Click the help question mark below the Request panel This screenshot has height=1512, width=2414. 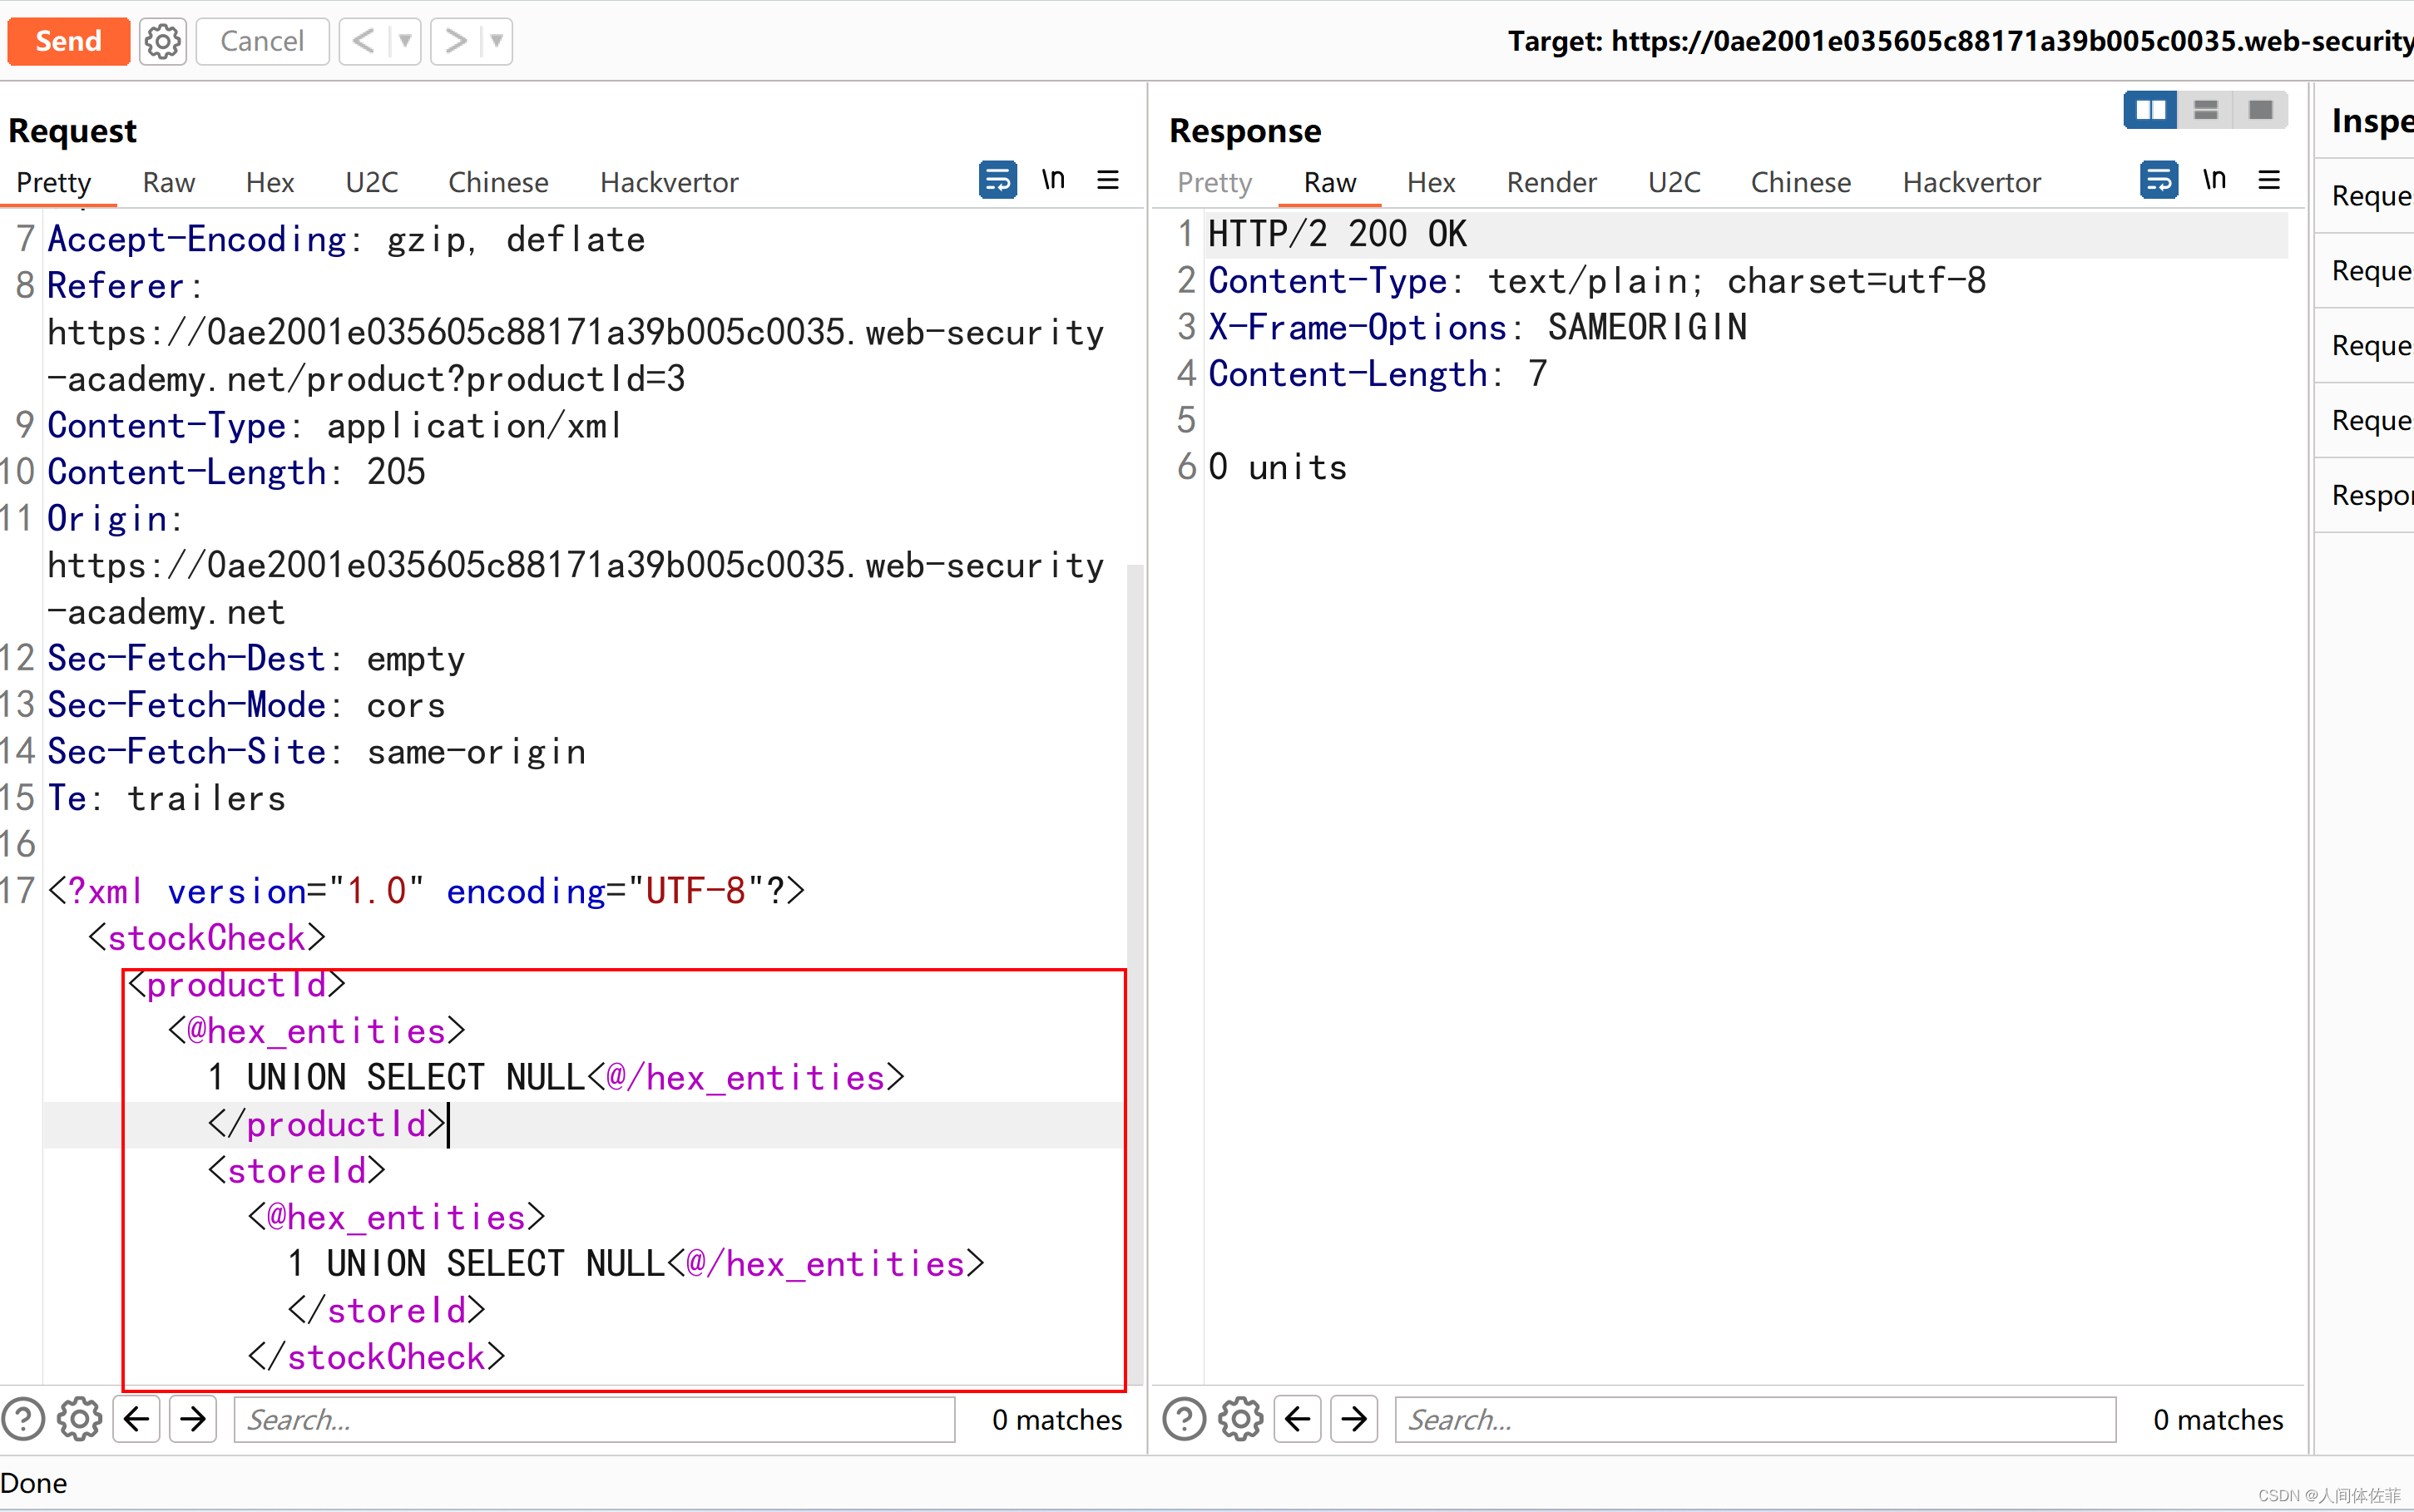pos(23,1419)
